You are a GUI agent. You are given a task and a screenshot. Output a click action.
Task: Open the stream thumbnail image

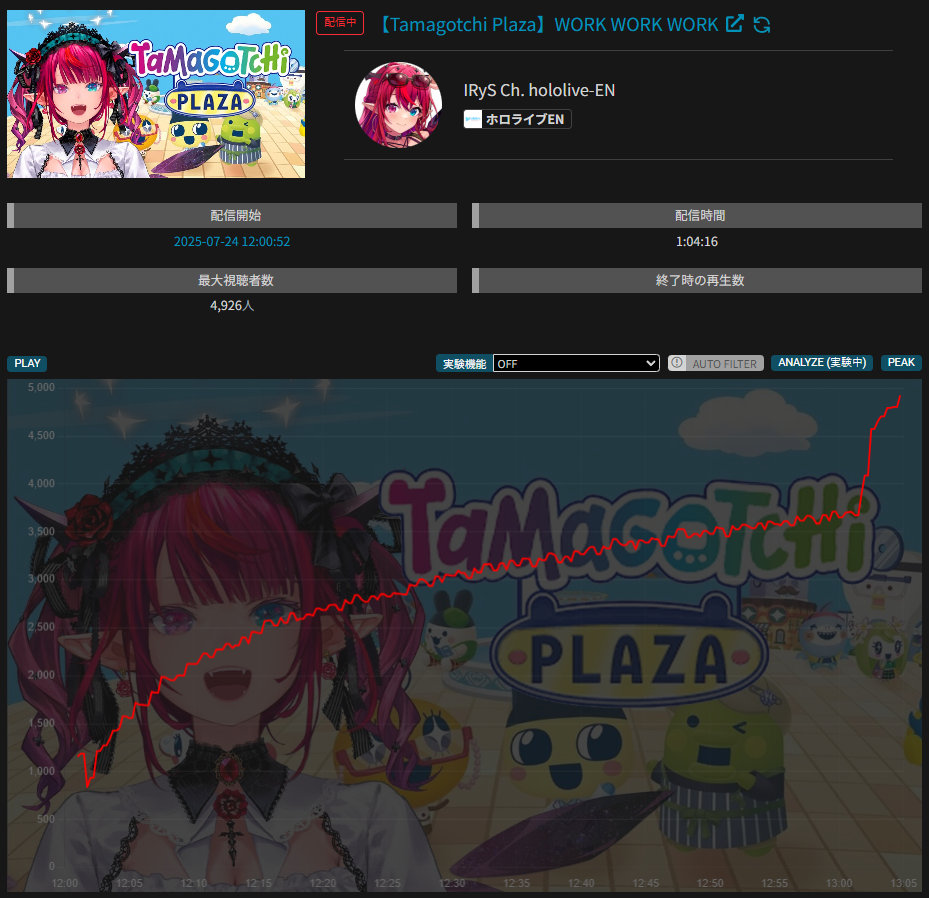156,94
